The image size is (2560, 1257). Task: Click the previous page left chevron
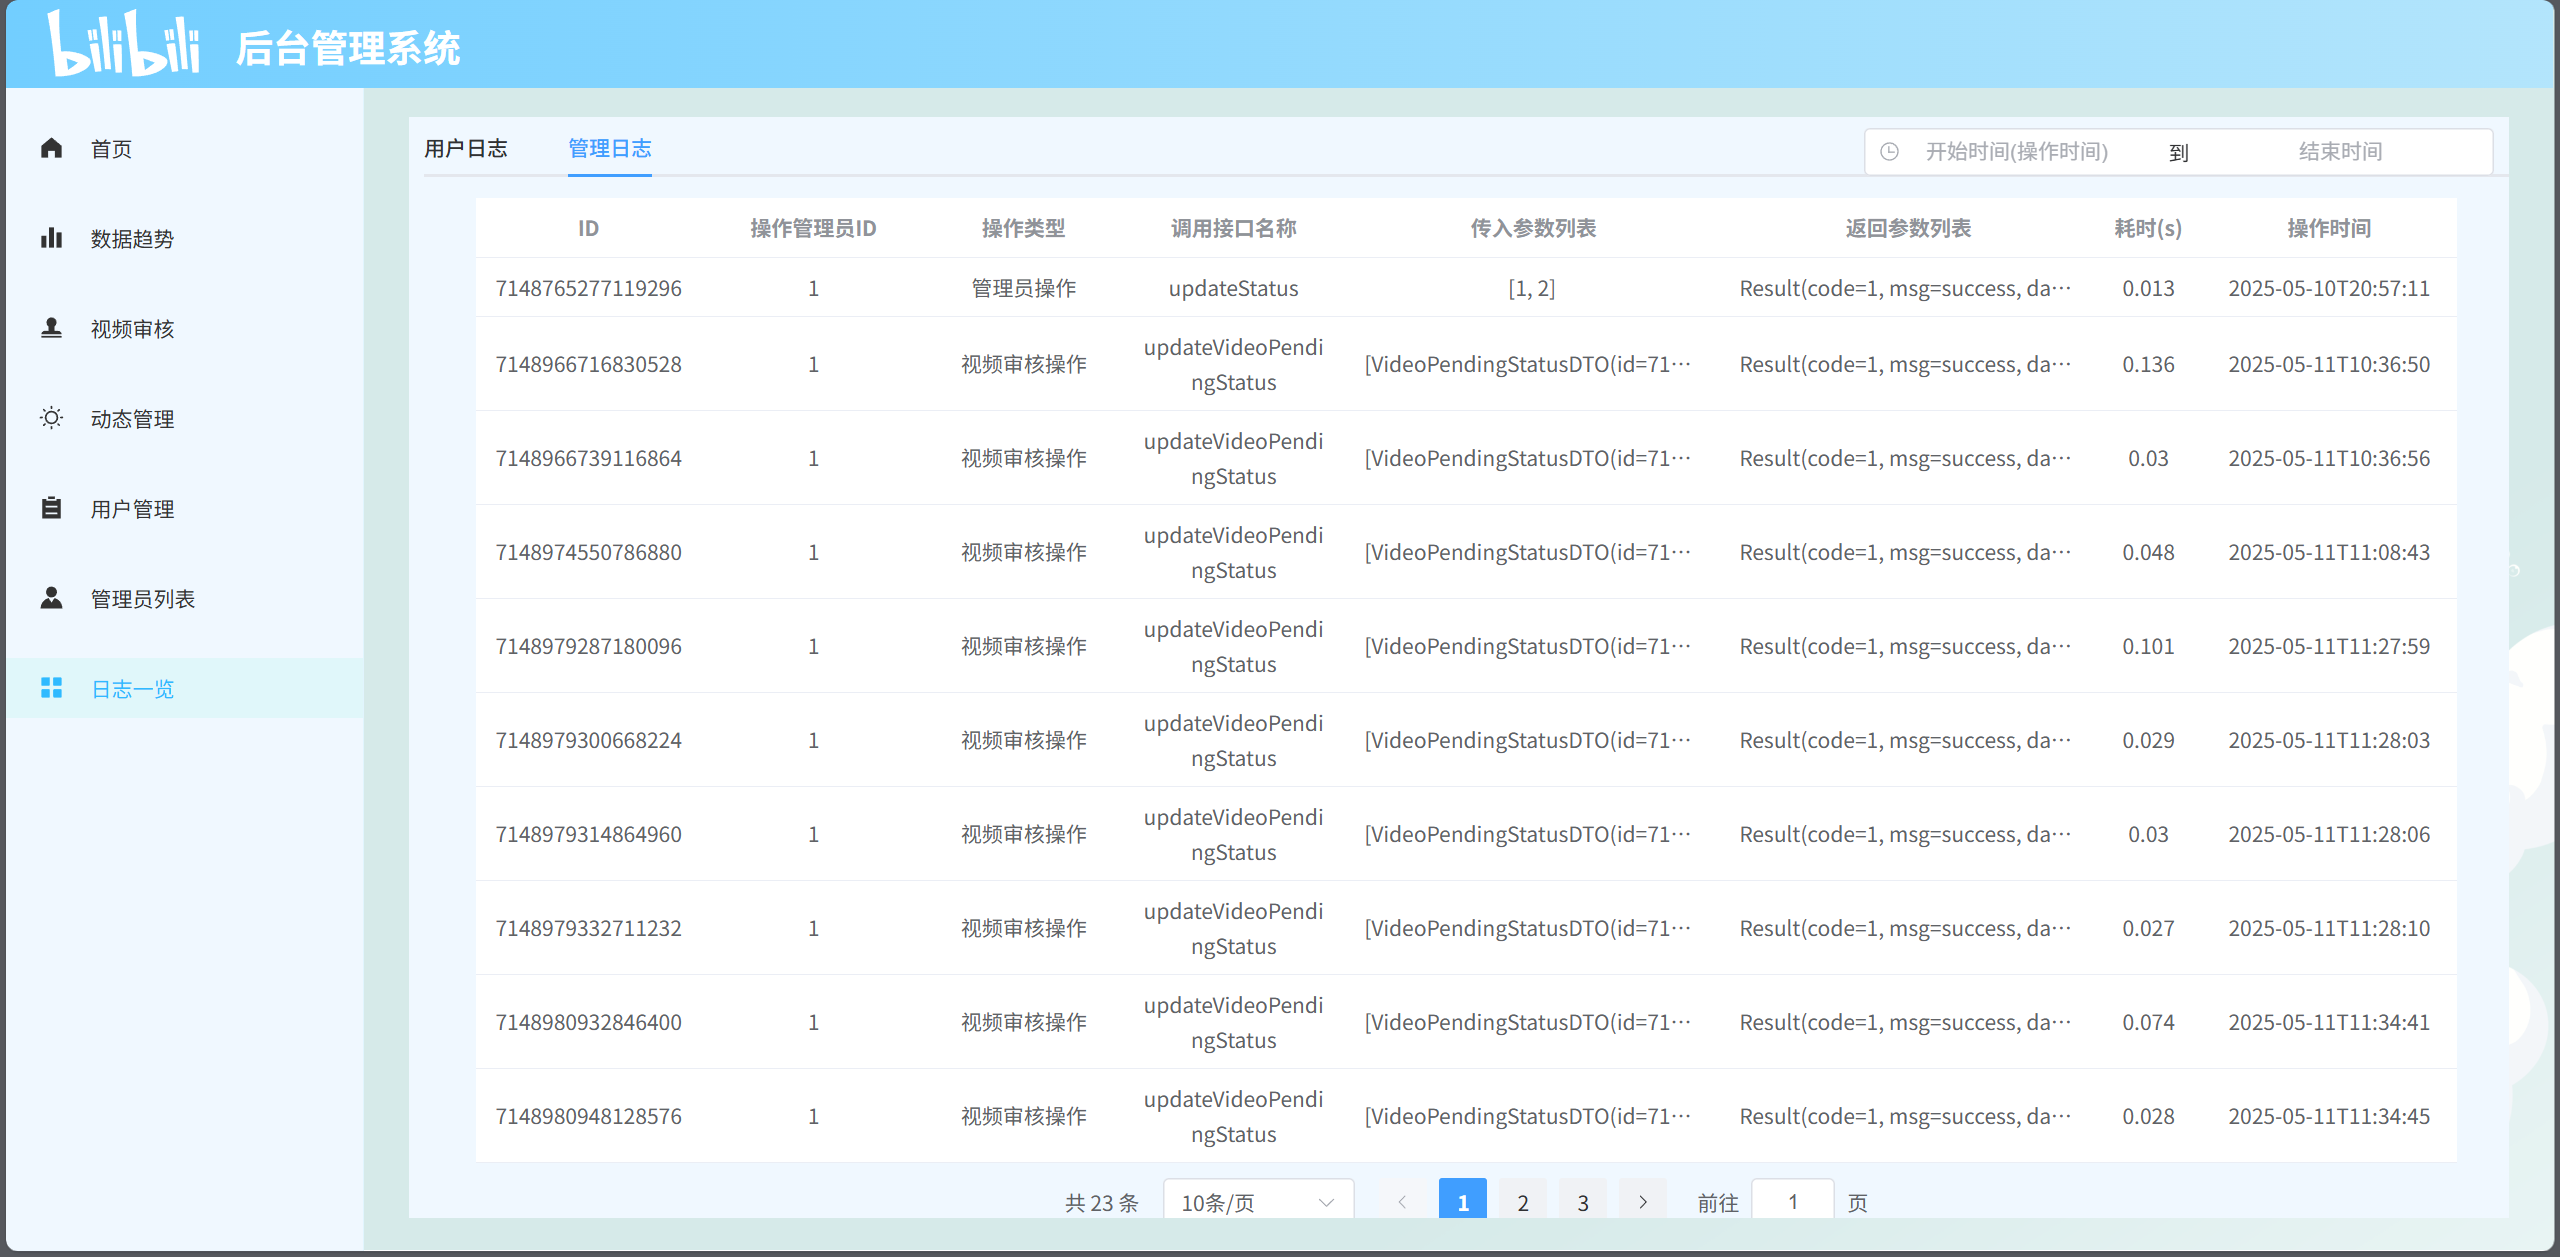(x=1402, y=1202)
